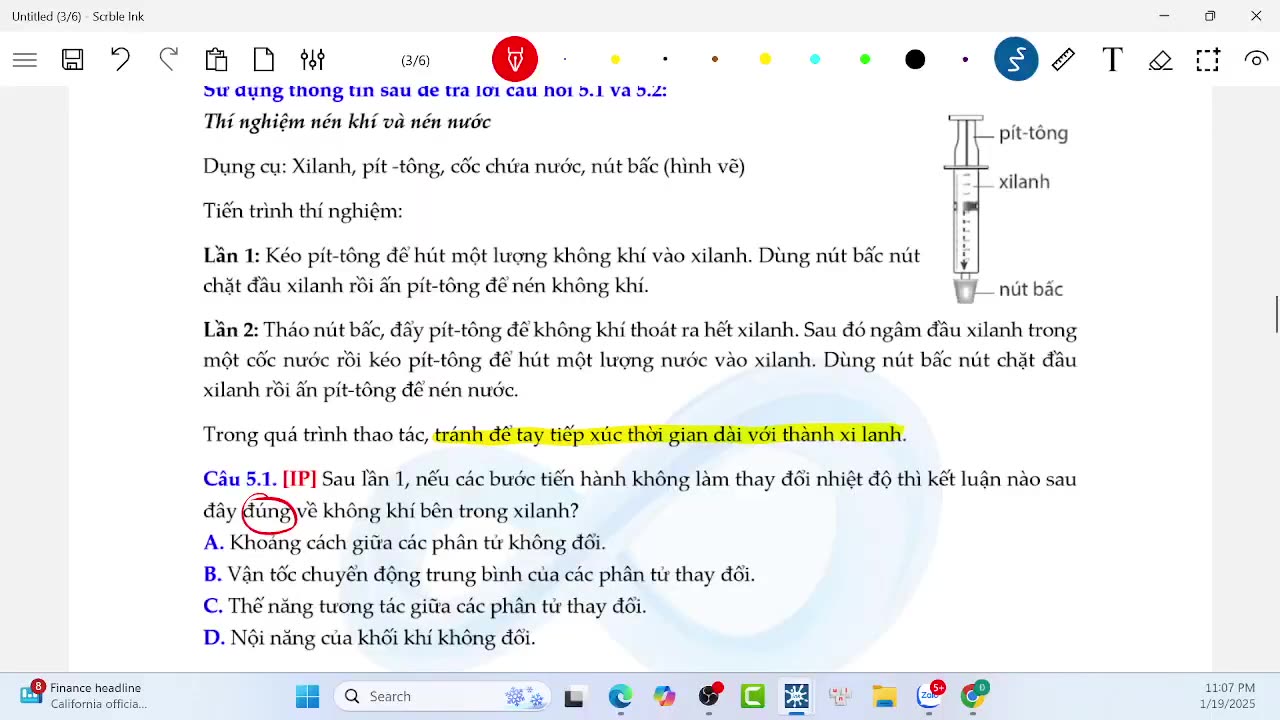This screenshot has width=1280, height=720.
Task: Open File Explorer from the taskbar
Action: pos(884,696)
